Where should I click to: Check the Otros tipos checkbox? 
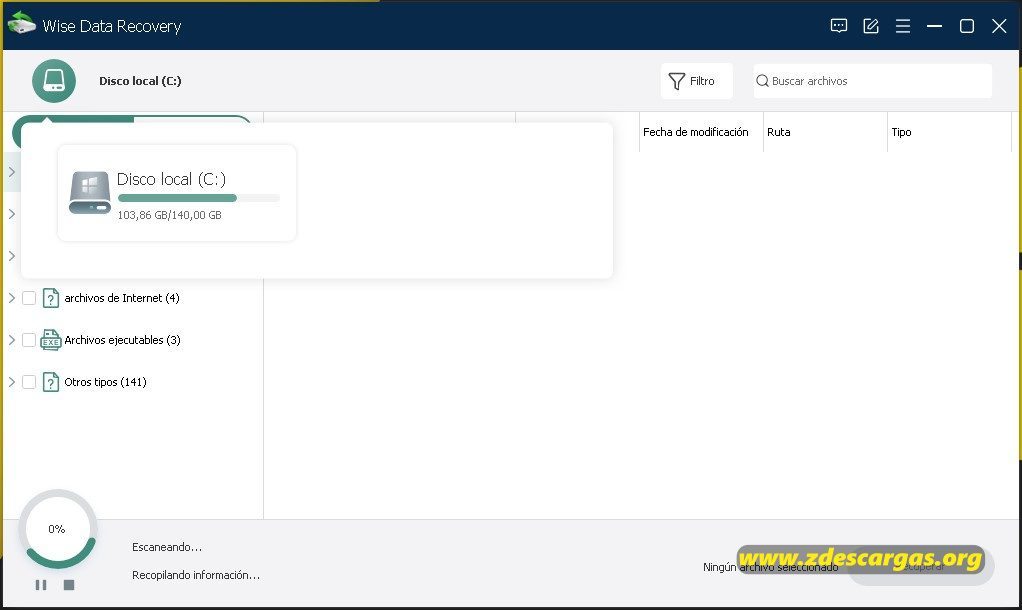pyautogui.click(x=29, y=382)
